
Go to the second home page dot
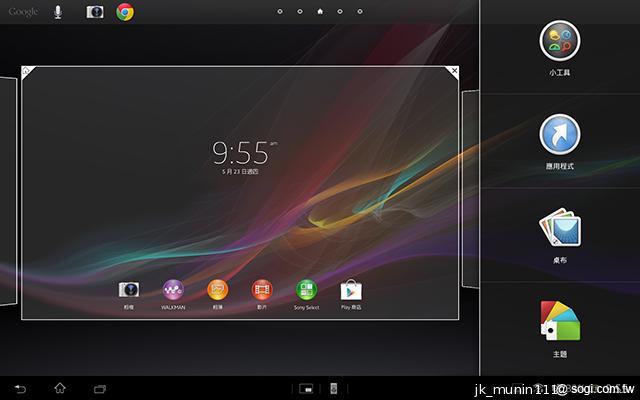pos(300,11)
